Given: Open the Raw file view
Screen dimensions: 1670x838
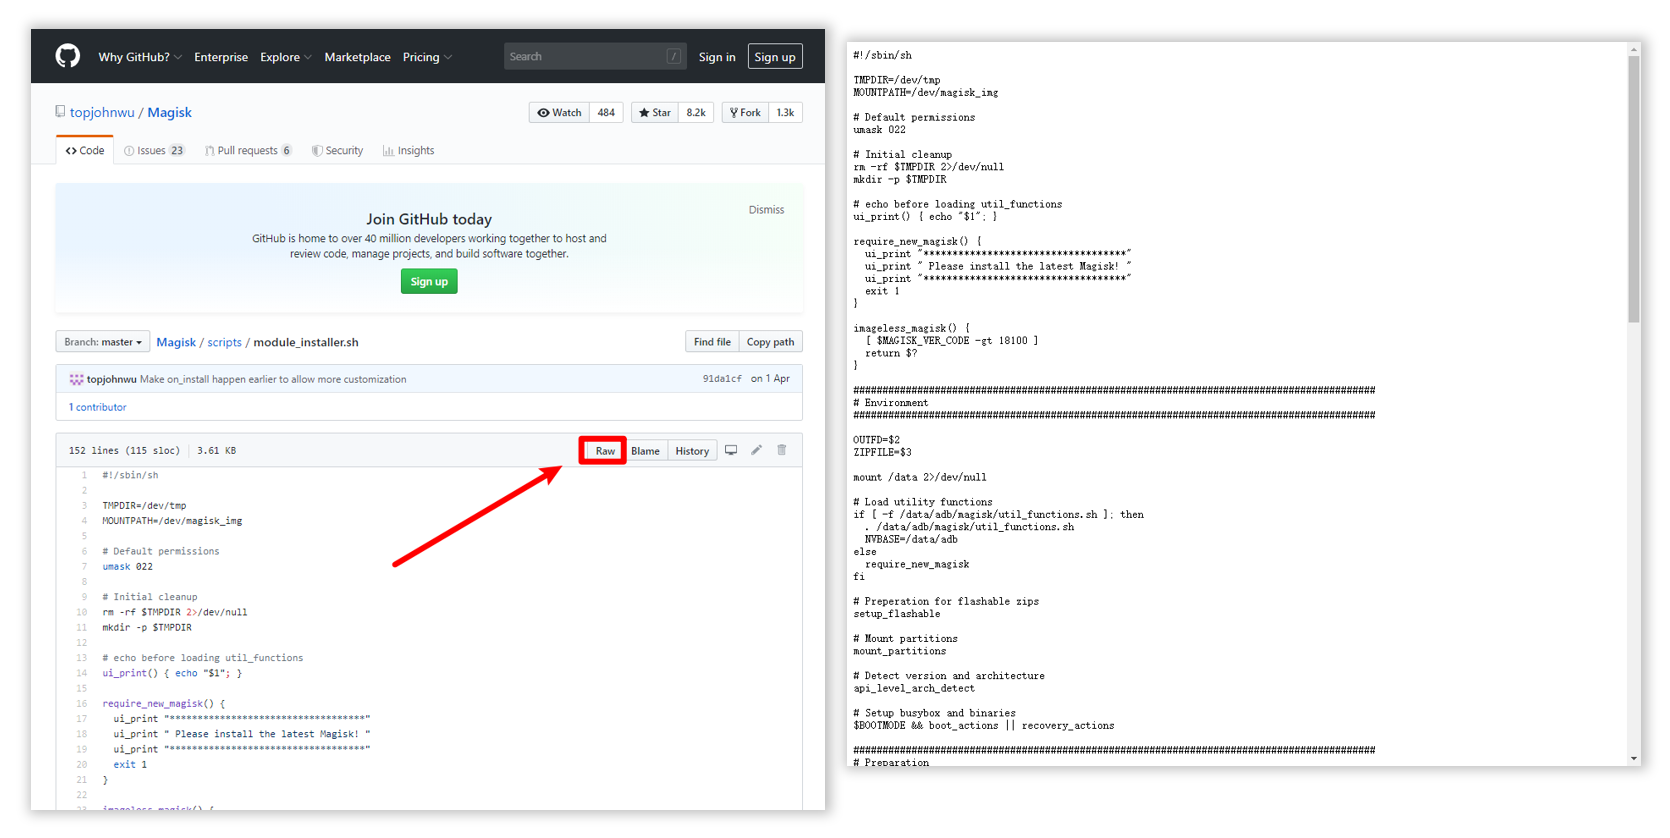Looking at the screenshot, I should (605, 451).
